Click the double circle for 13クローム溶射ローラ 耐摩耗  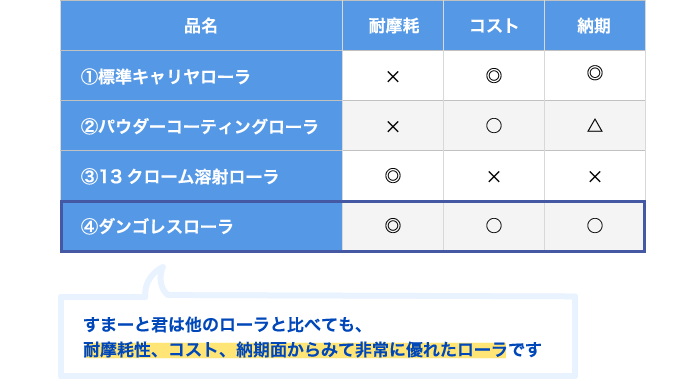pyautogui.click(x=393, y=175)
